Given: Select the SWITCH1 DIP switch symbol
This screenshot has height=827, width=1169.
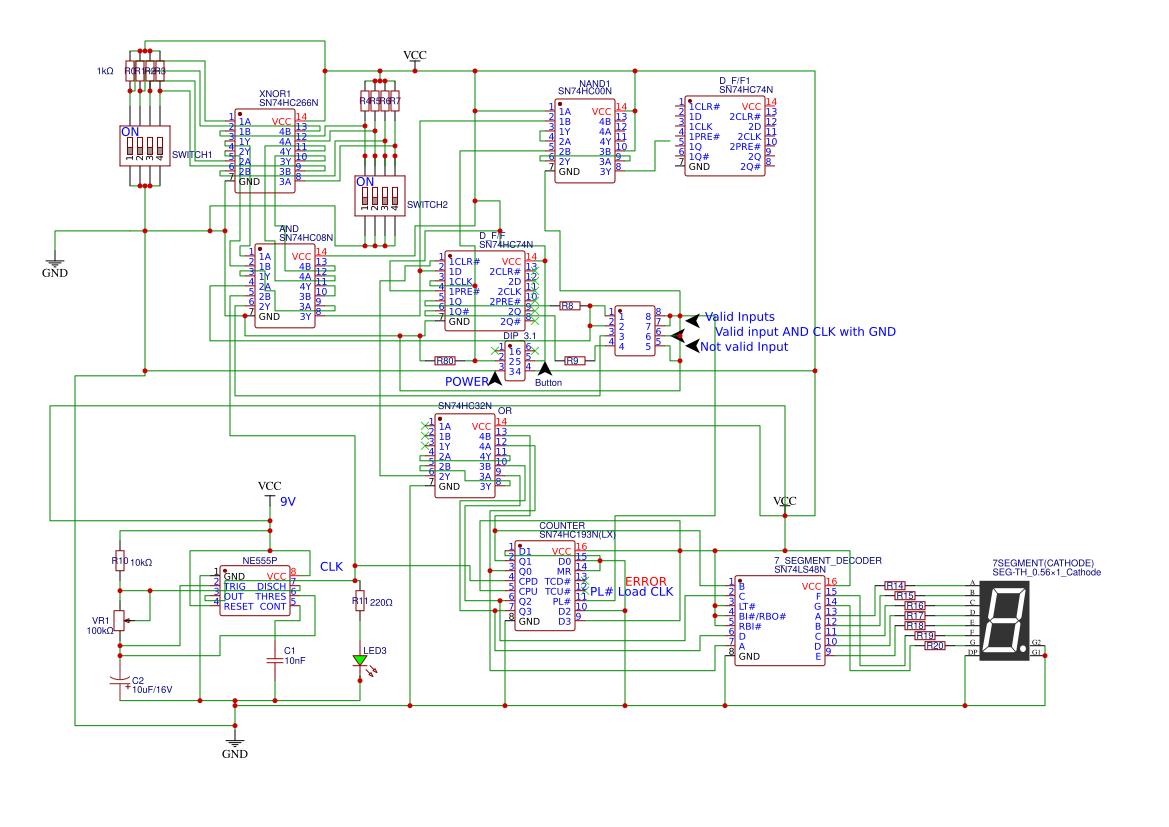Looking at the screenshot, I should point(145,145).
